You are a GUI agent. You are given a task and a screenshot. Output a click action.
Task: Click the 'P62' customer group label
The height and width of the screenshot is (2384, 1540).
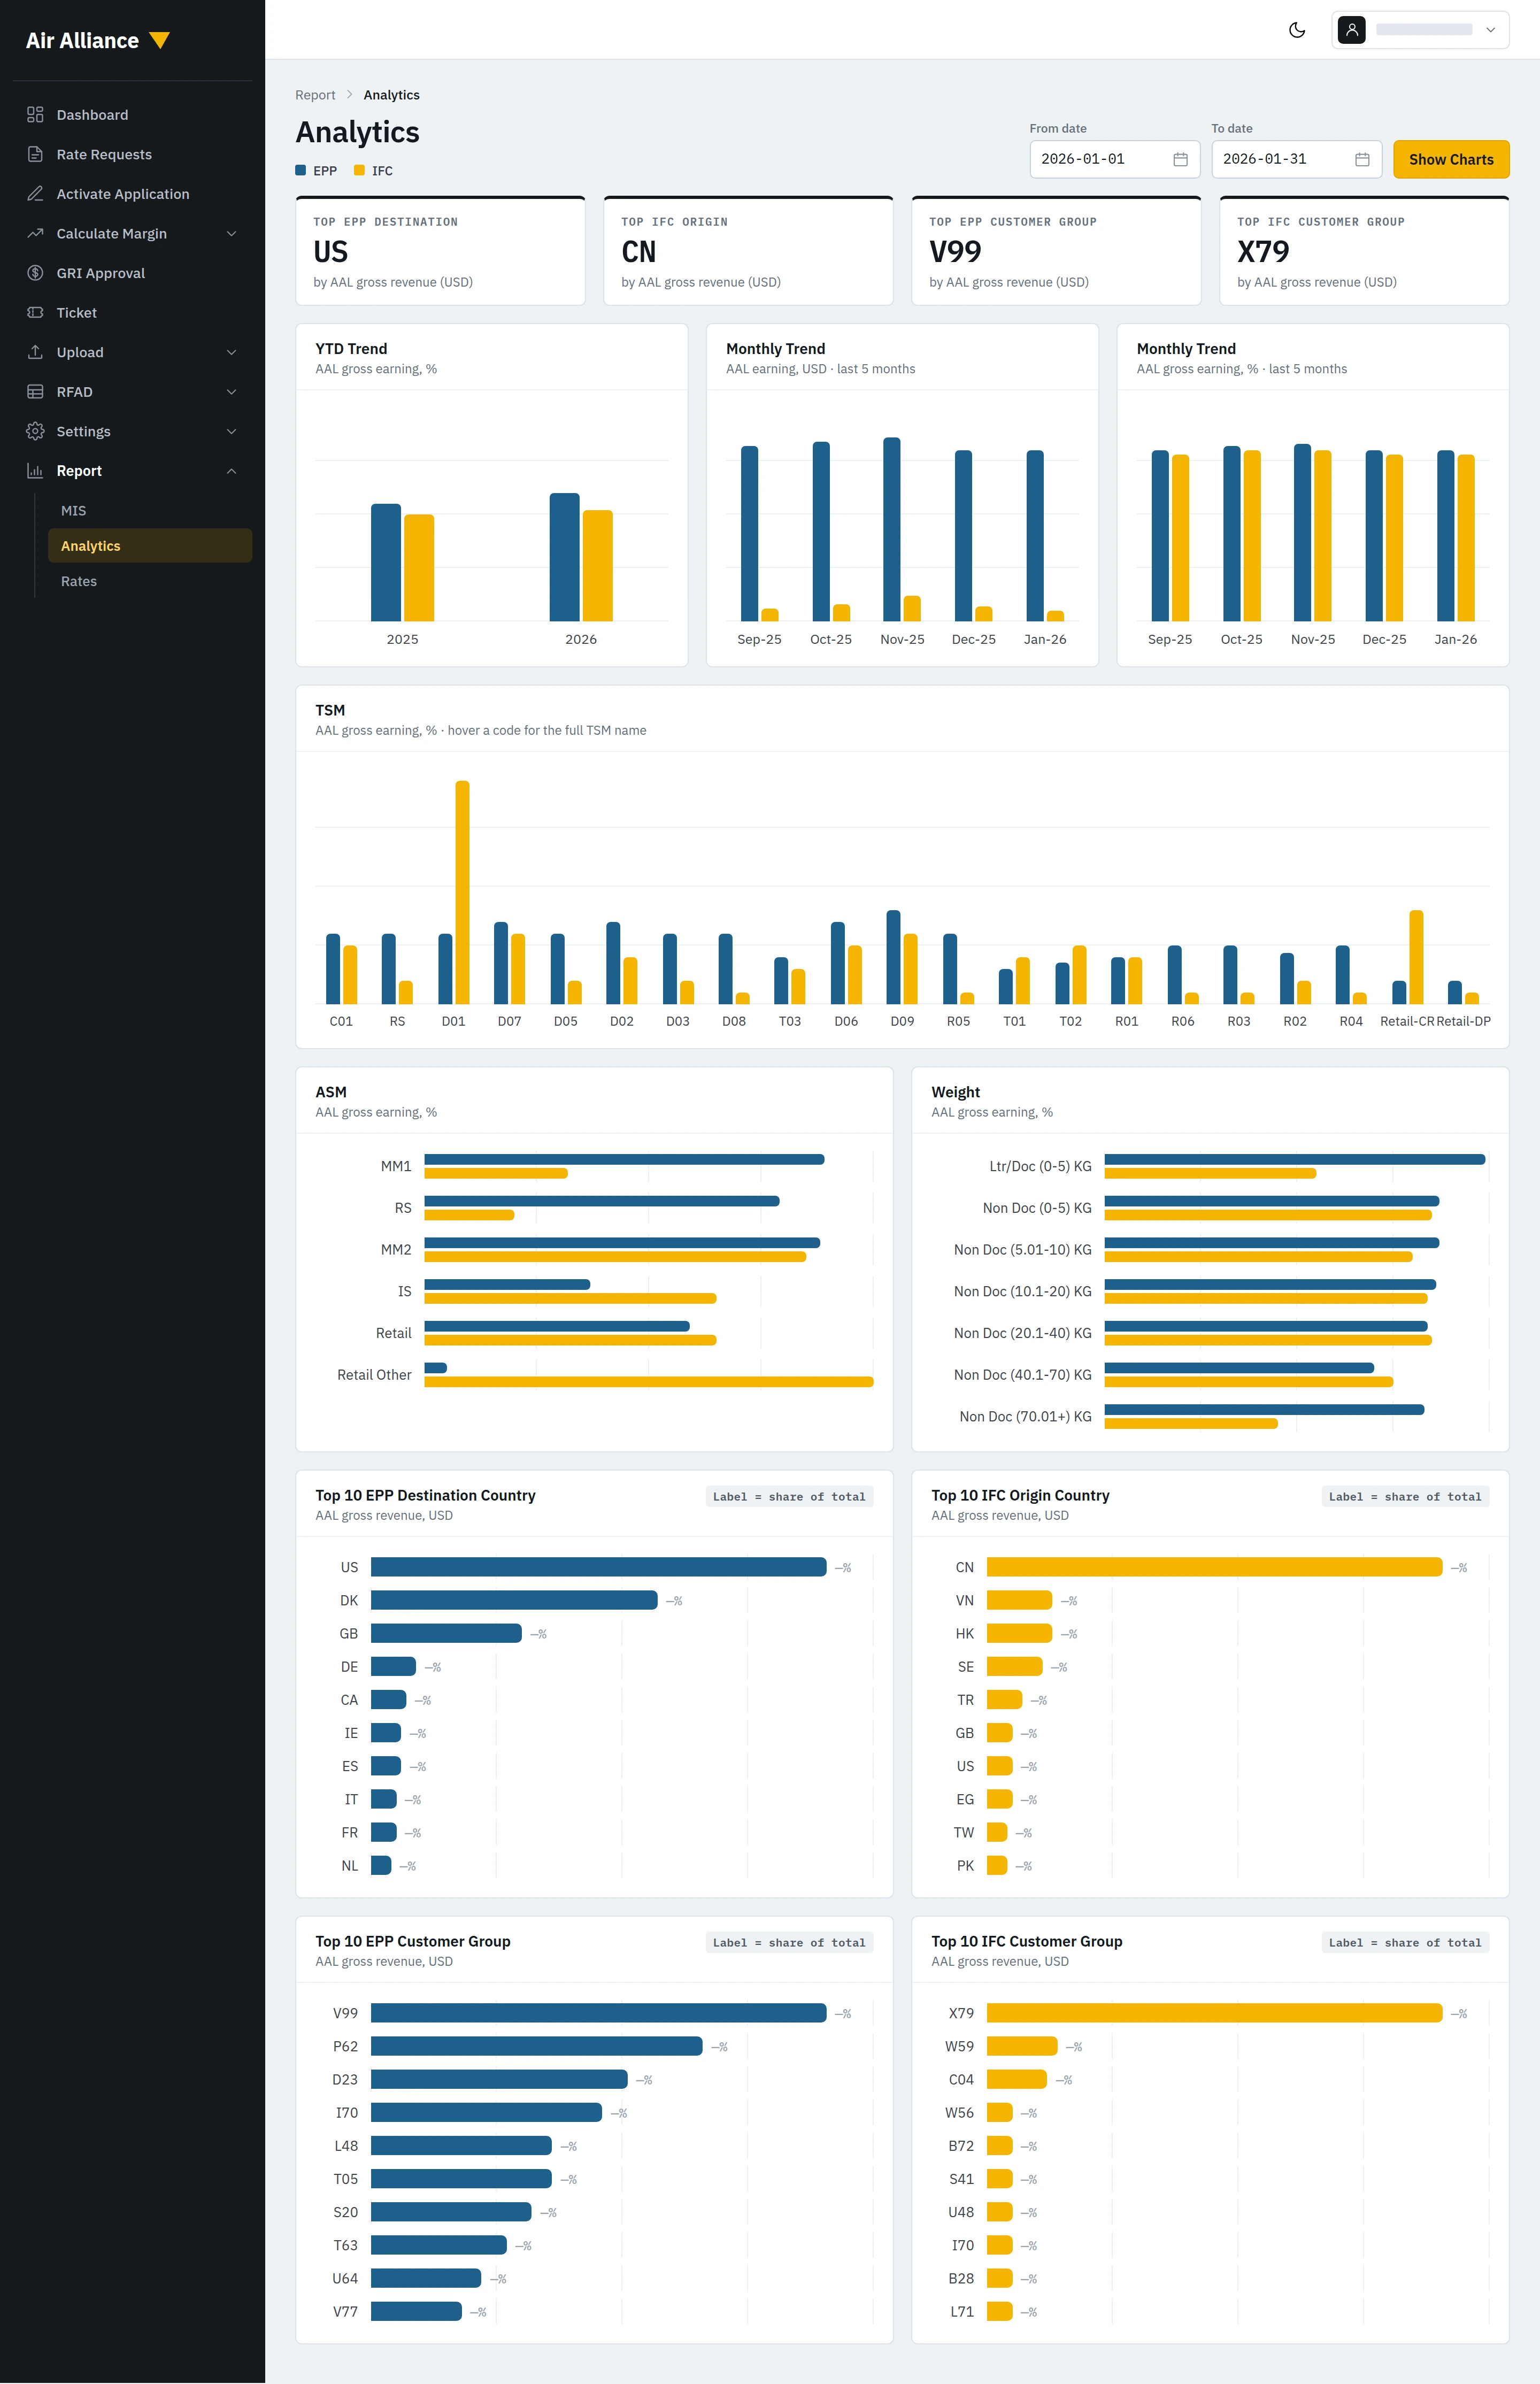[x=345, y=2047]
